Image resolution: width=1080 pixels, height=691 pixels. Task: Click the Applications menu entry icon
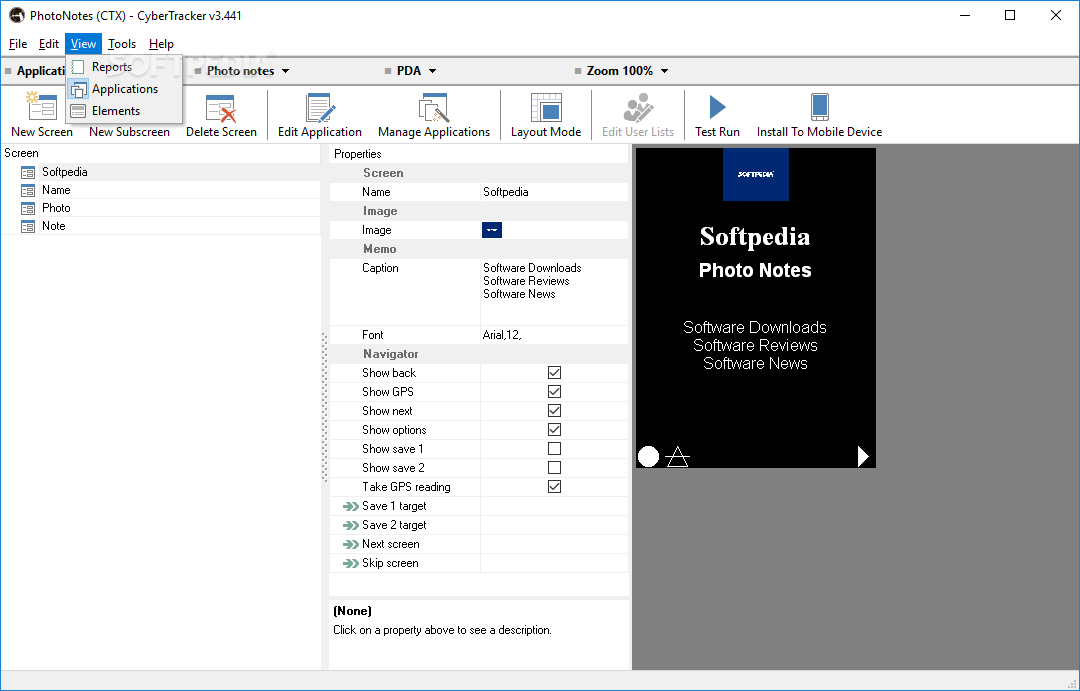[79, 89]
